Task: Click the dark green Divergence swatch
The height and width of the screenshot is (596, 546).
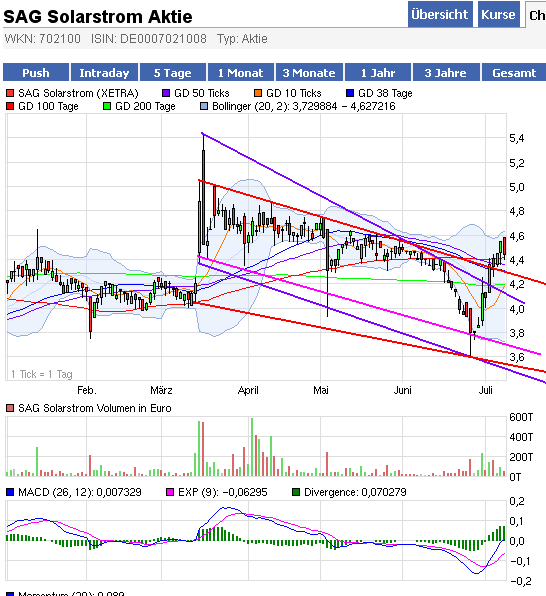Action: [x=296, y=492]
